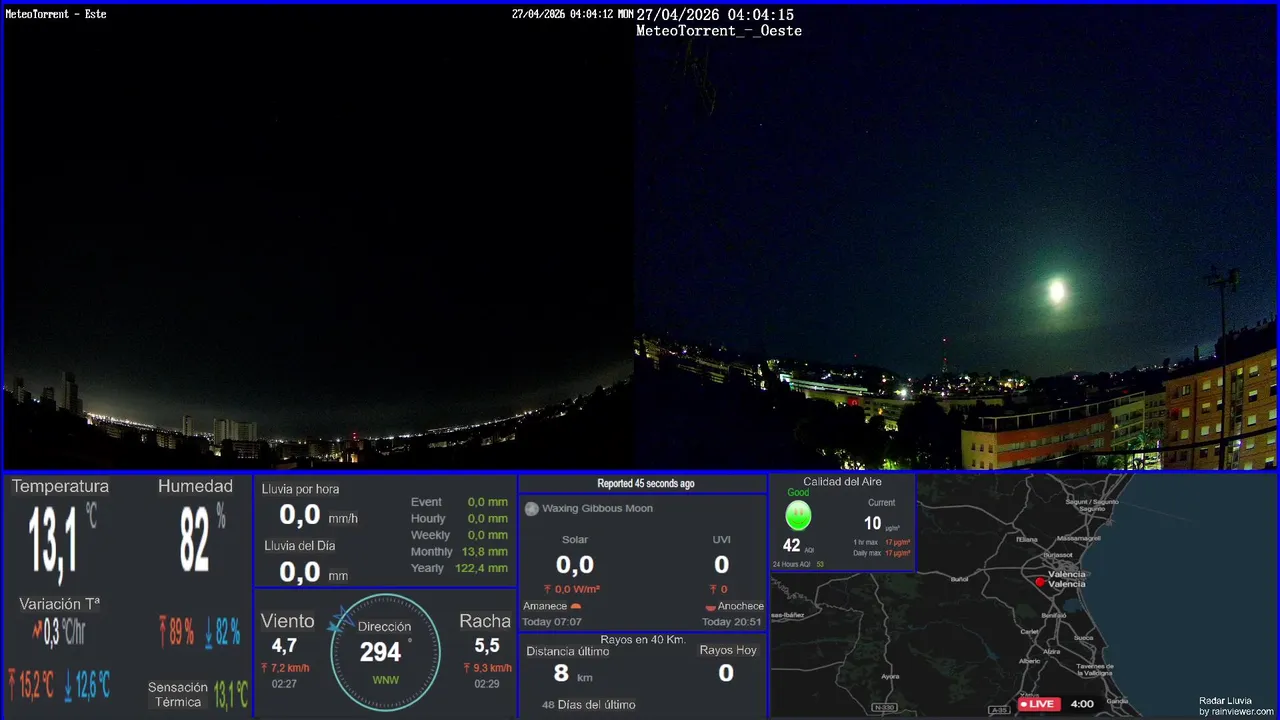Click the N-330 road shield on map
The width and height of the screenshot is (1280, 720).
pos(884,708)
